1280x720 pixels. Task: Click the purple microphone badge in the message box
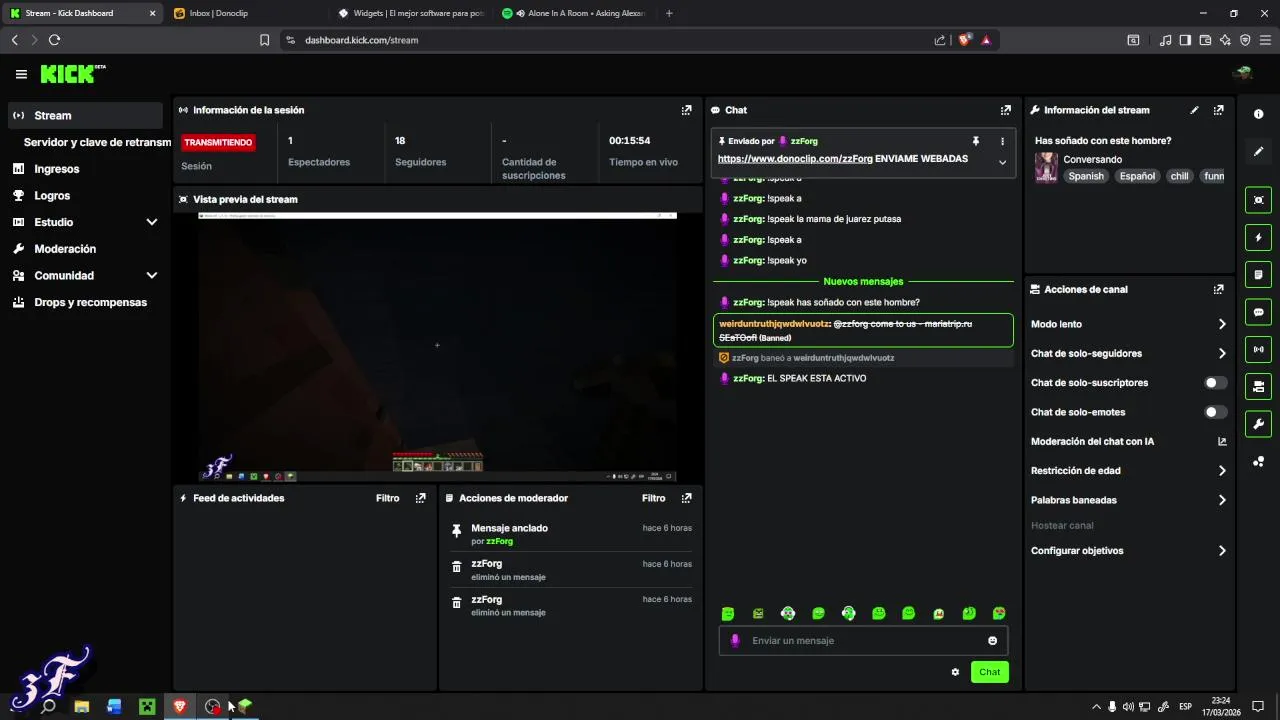click(x=735, y=641)
